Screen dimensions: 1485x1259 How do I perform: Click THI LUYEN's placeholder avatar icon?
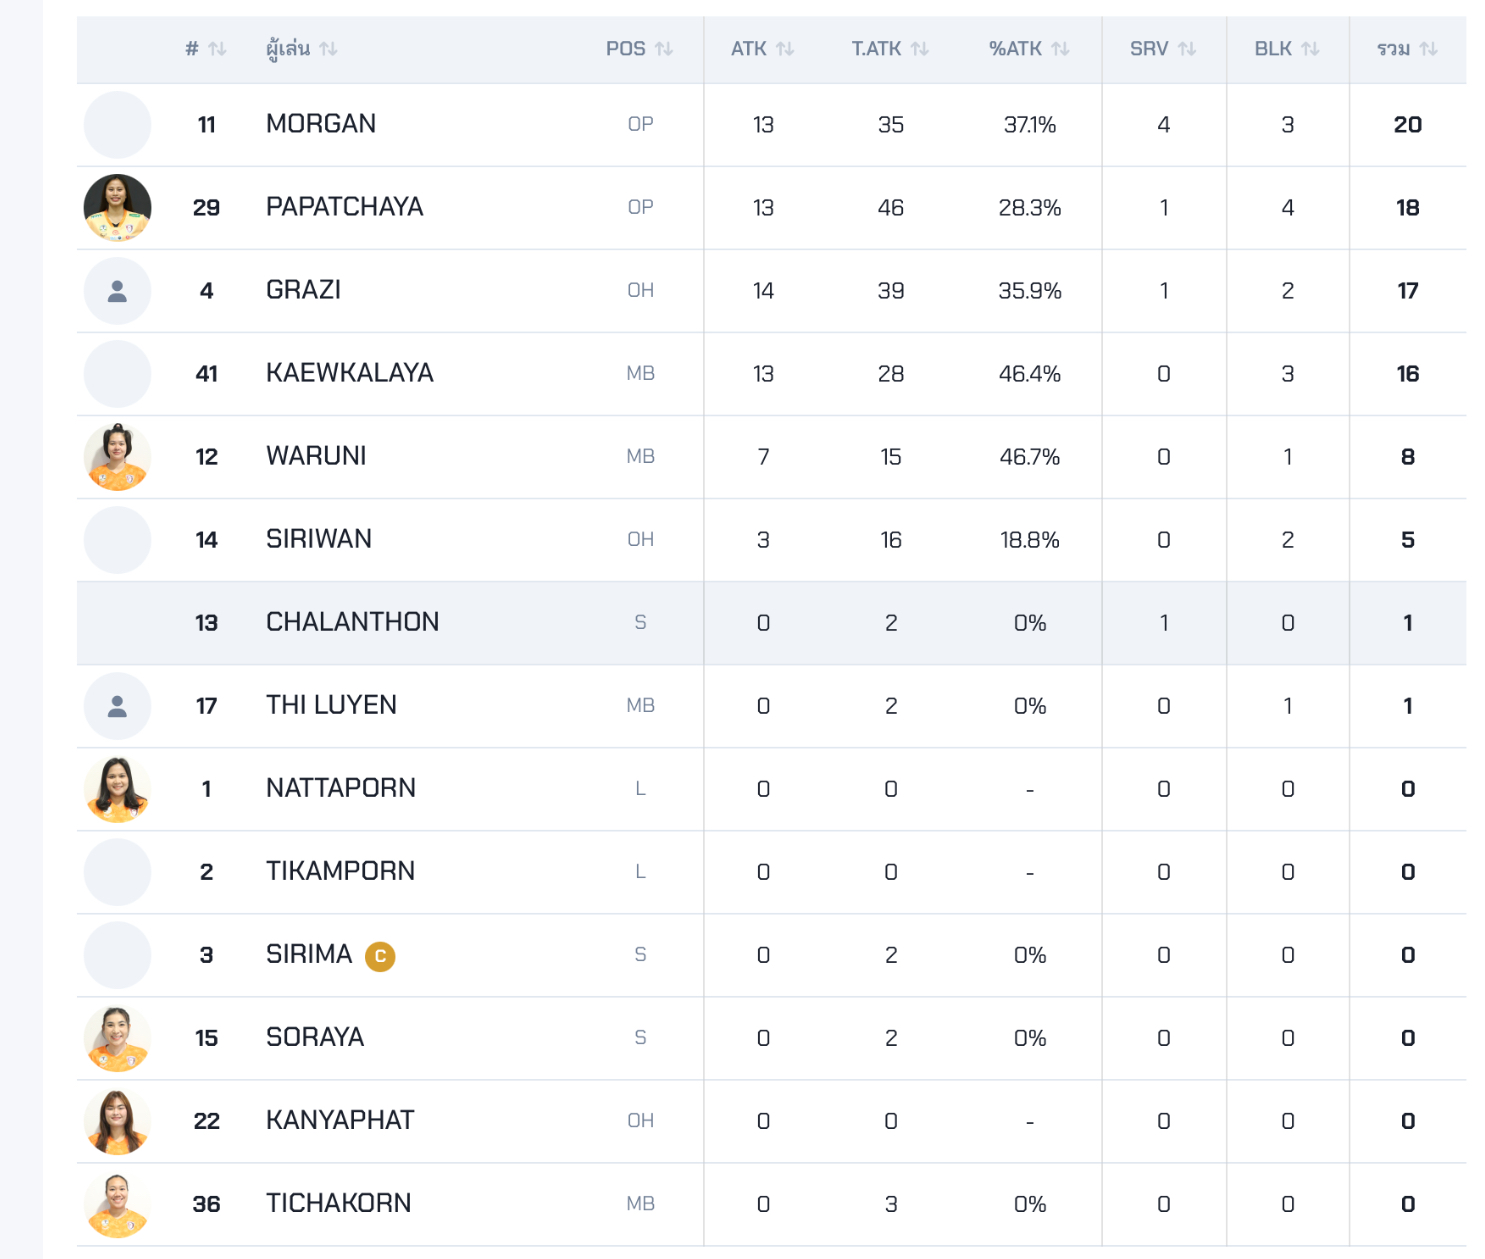pos(117,706)
